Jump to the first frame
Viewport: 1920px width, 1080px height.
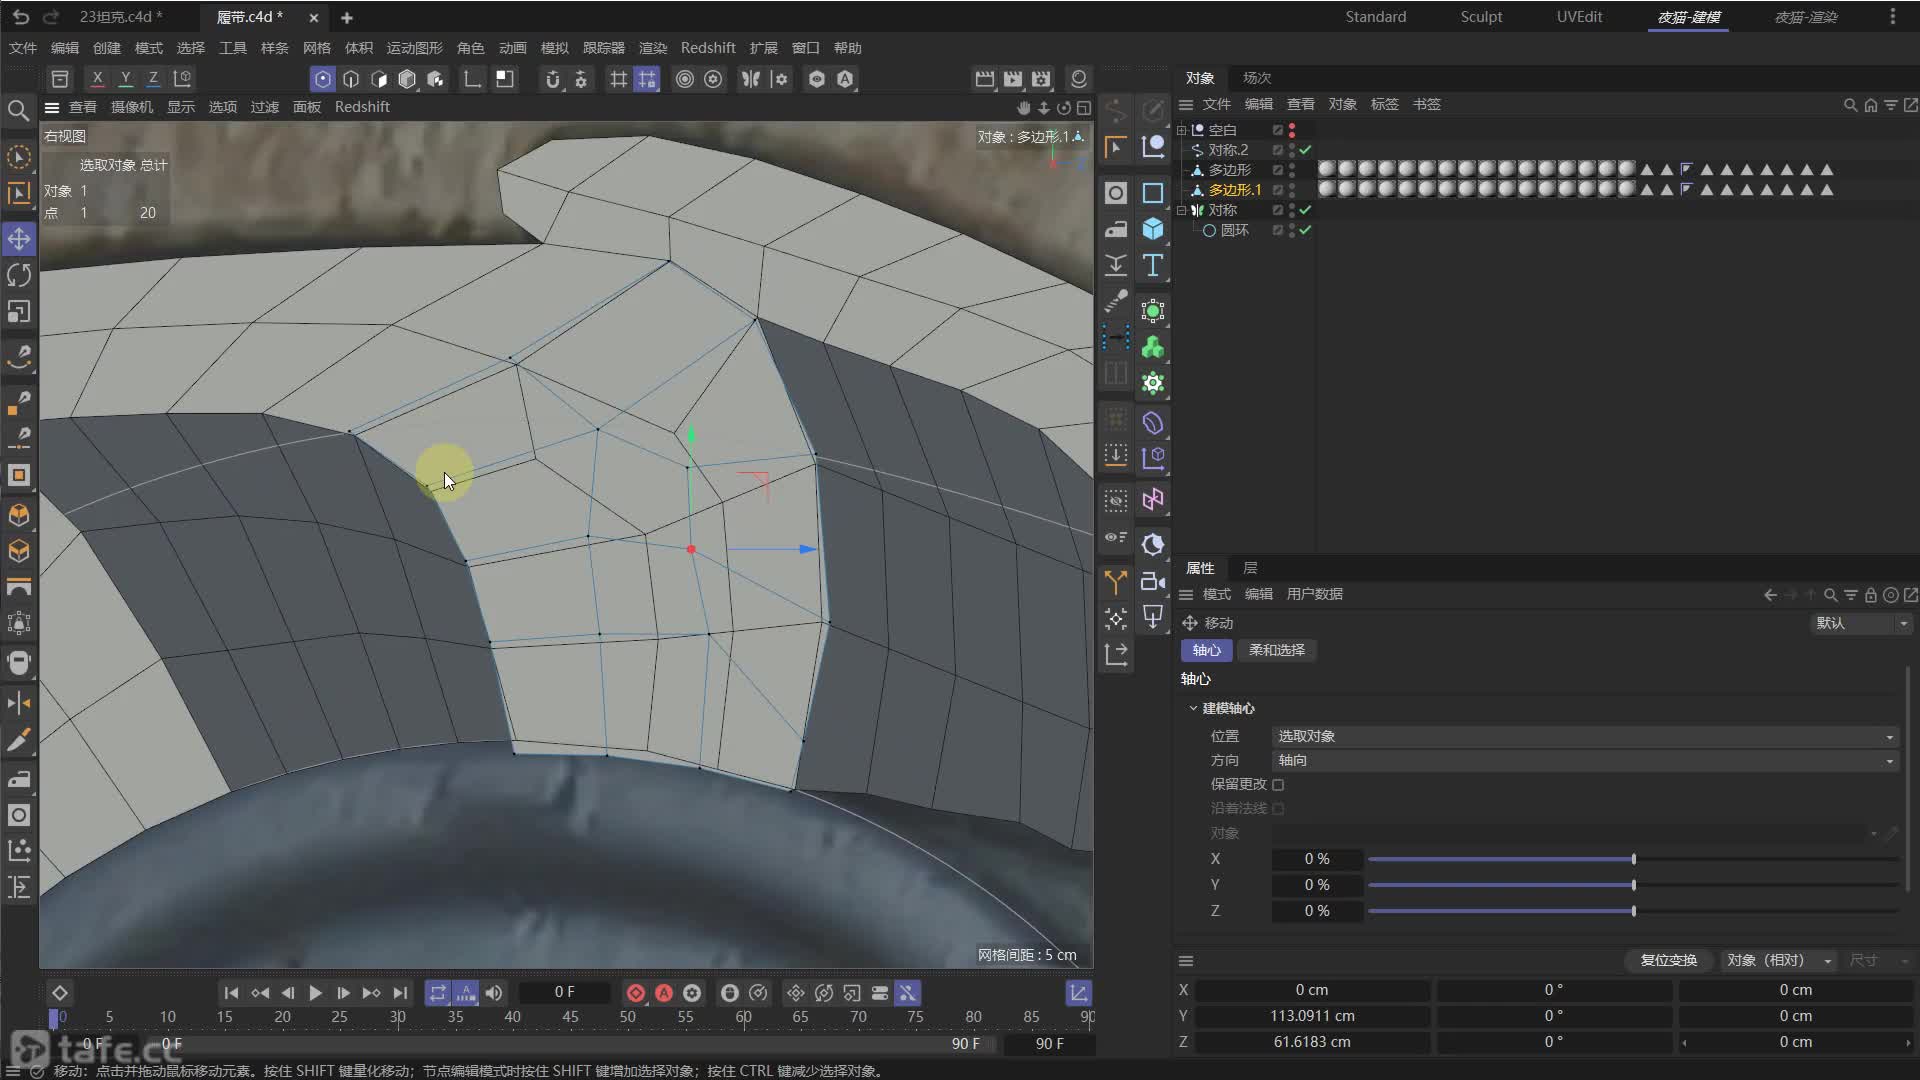pos(231,993)
